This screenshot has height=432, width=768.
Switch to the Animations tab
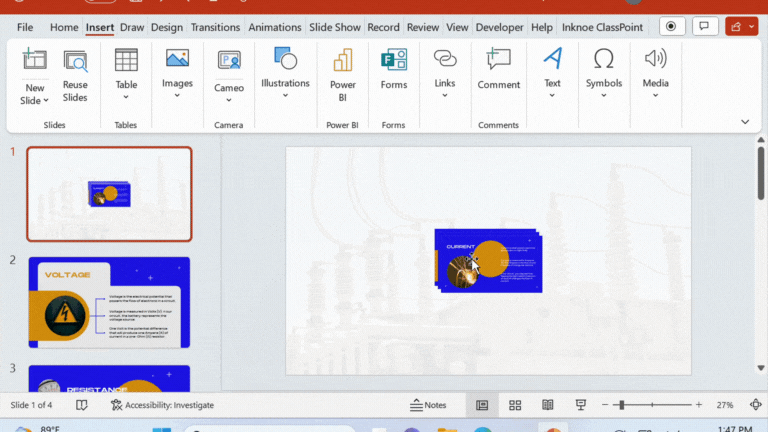pos(275,27)
